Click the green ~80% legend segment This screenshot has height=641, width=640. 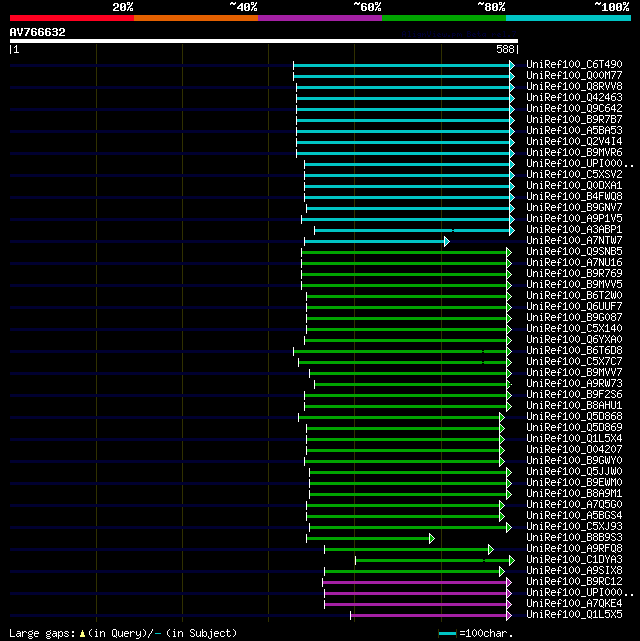(444, 18)
